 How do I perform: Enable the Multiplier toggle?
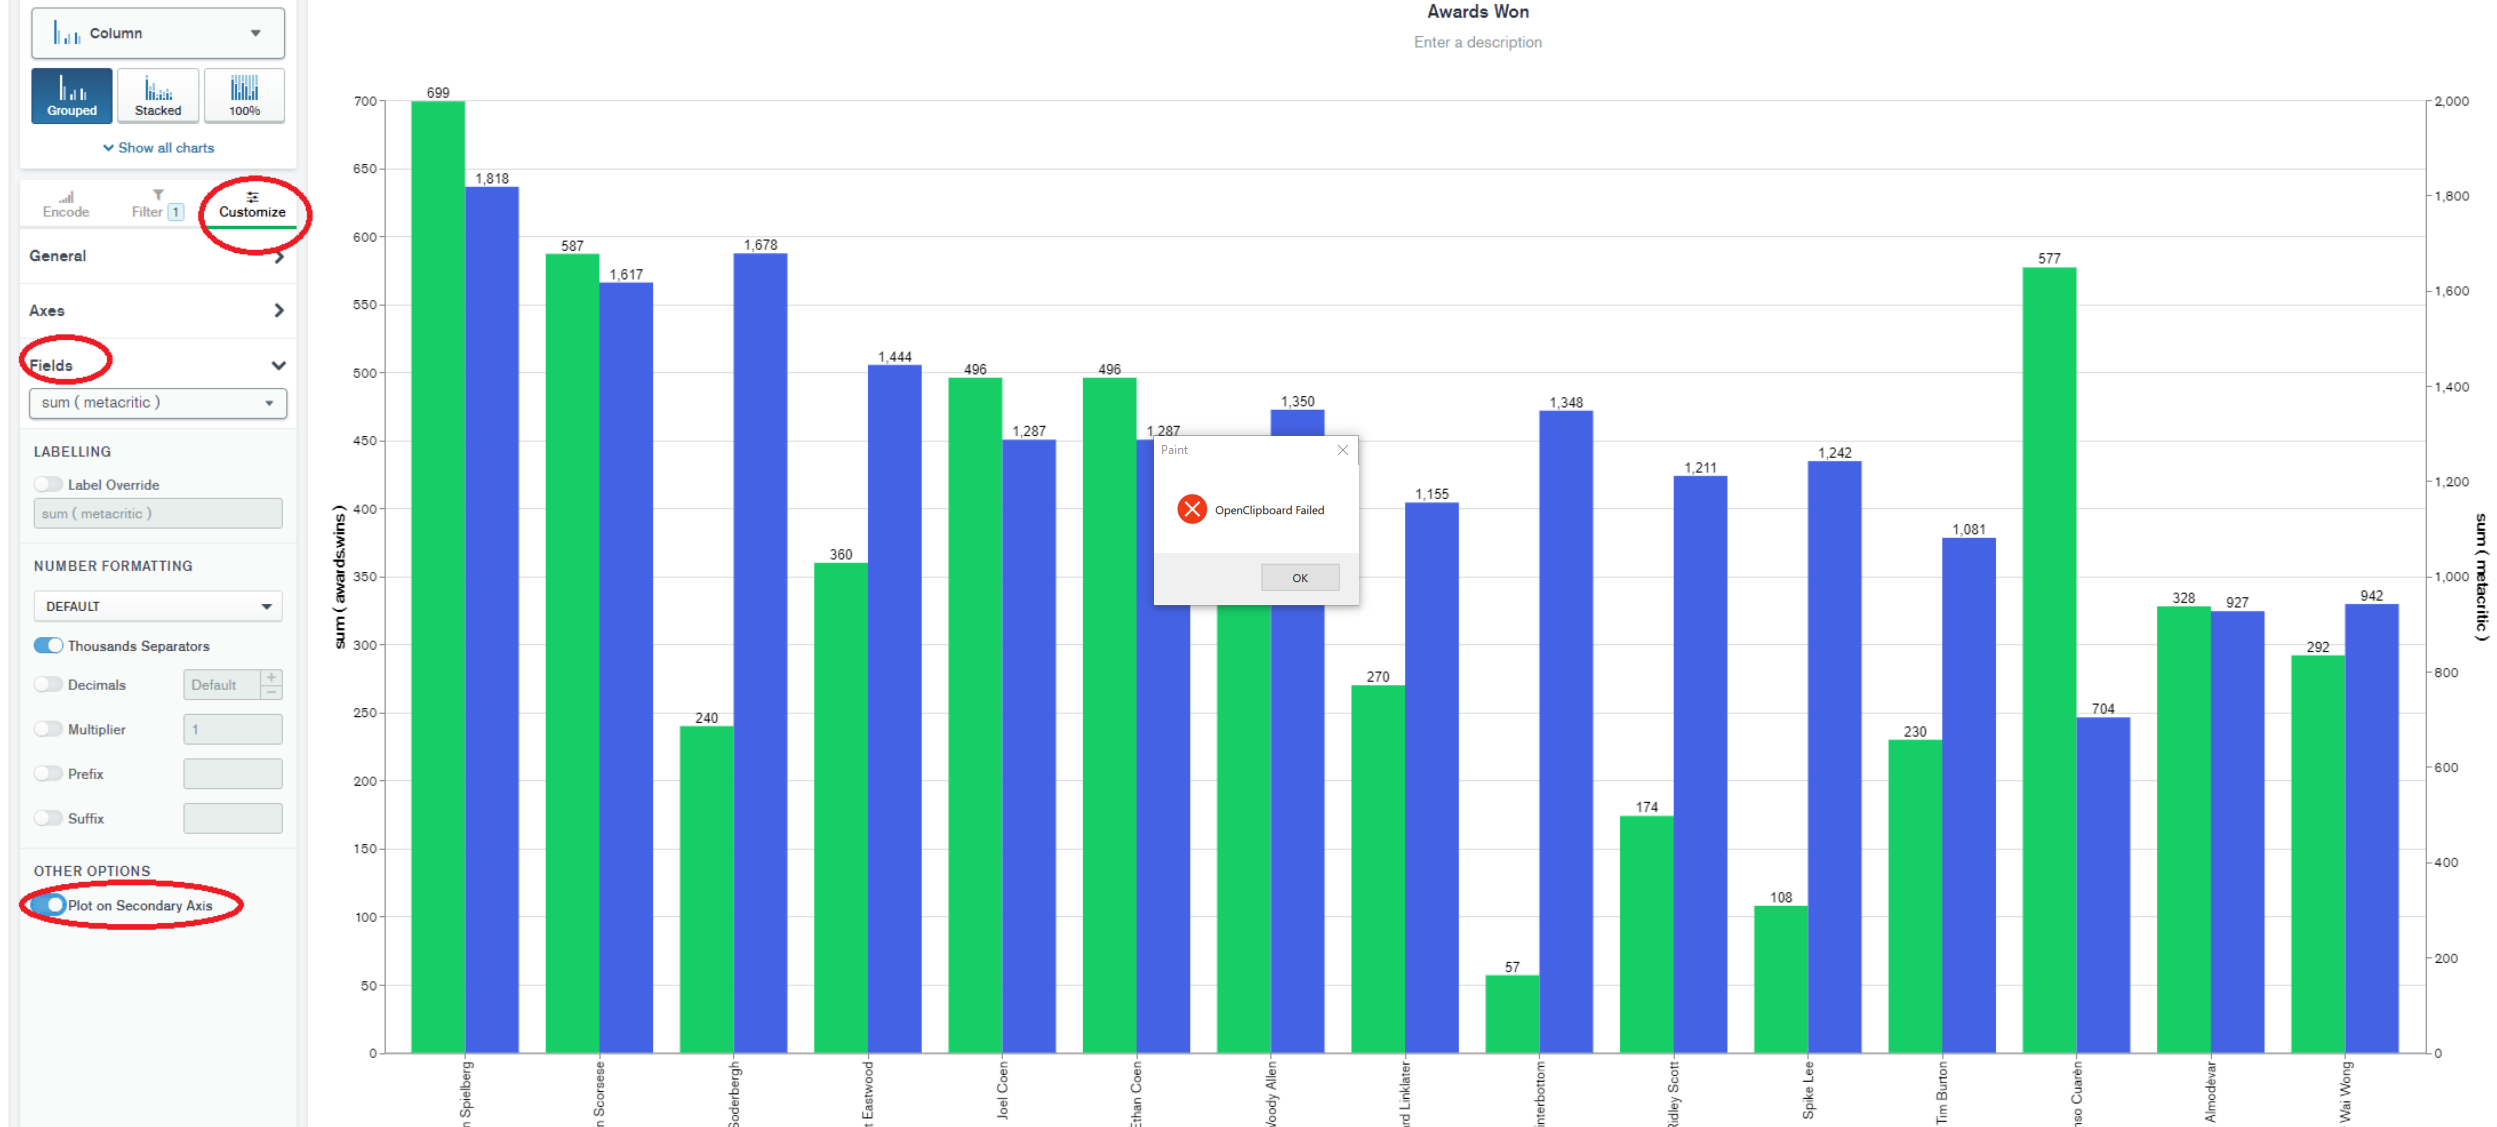click(48, 729)
